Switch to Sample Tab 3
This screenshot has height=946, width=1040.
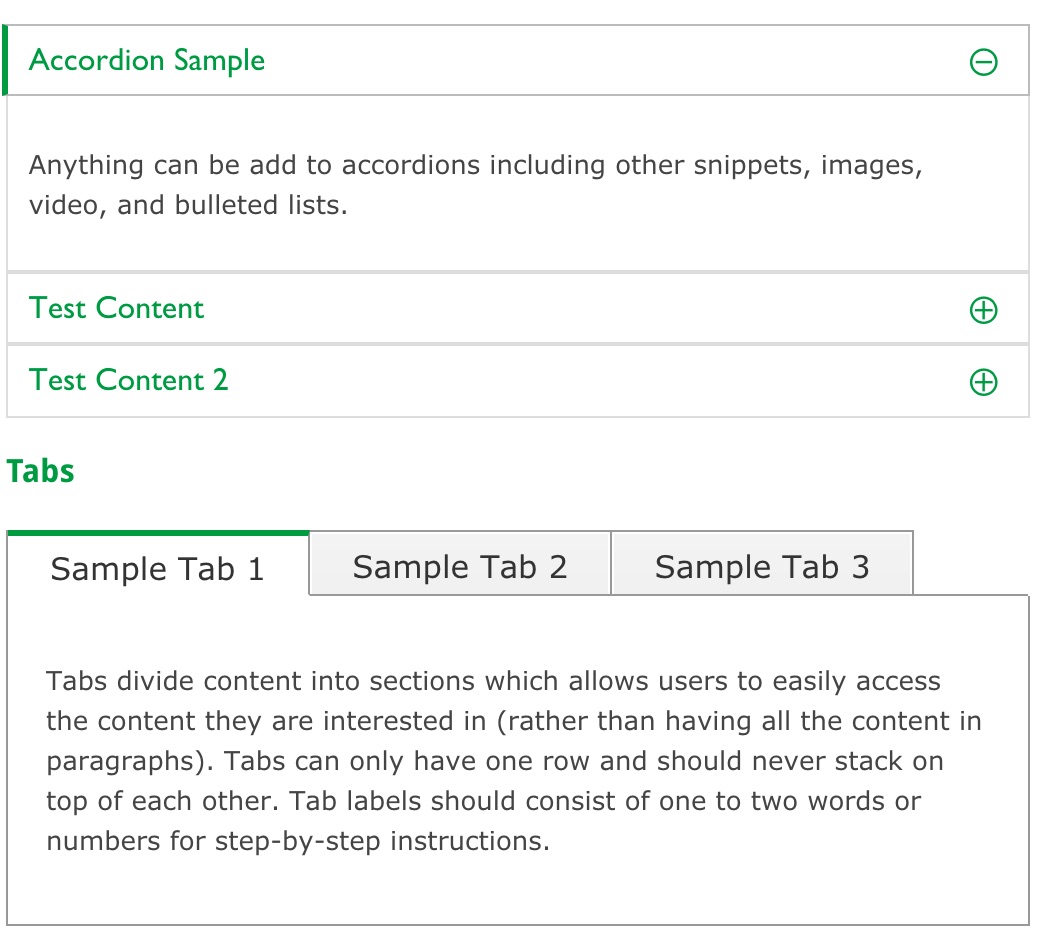coord(762,566)
